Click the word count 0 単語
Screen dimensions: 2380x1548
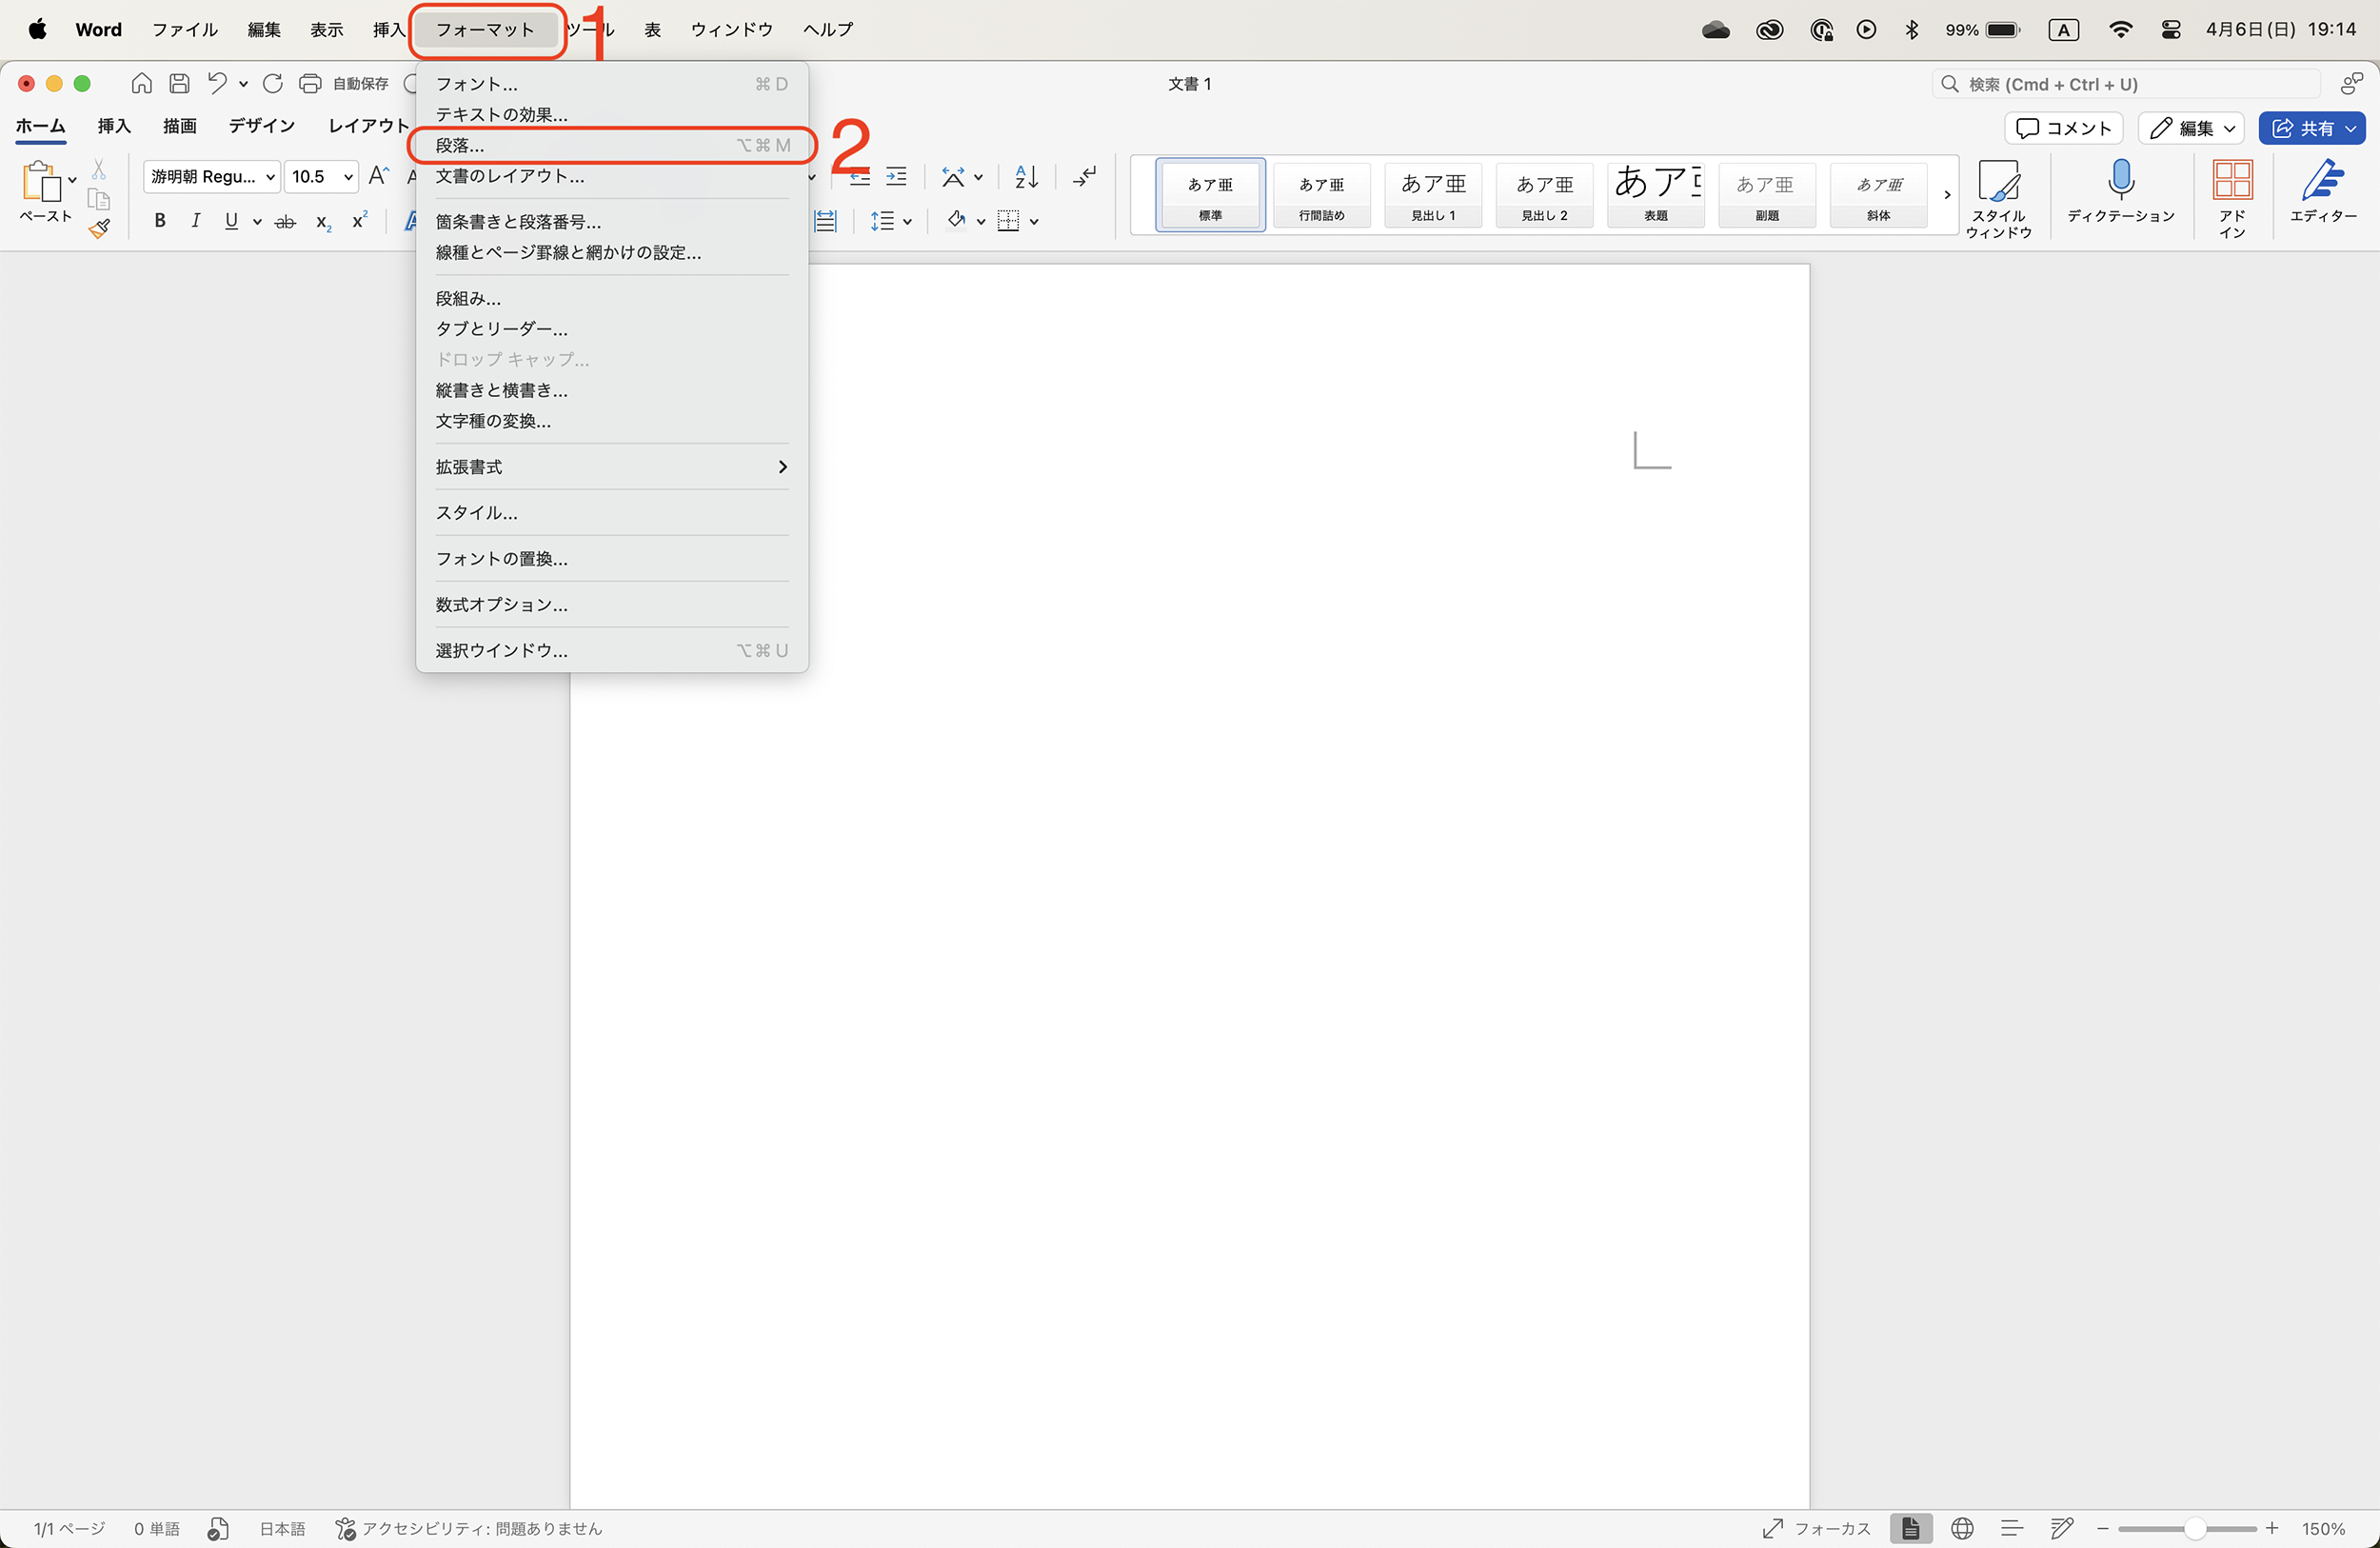point(157,1529)
